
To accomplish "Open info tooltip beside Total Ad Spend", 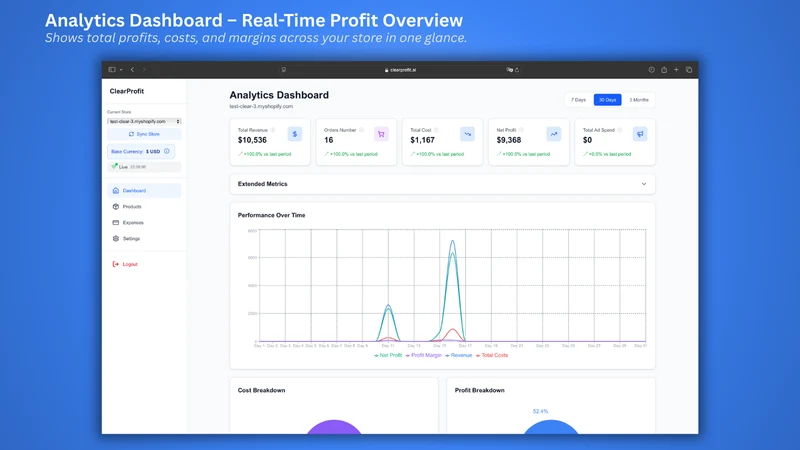I will click(x=620, y=130).
